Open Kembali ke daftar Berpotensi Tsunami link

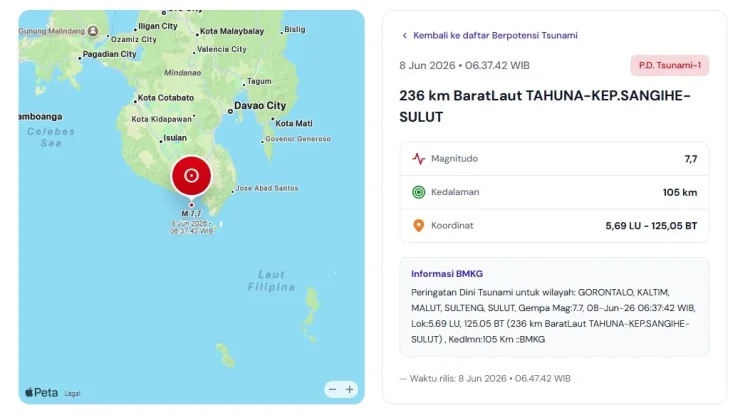coord(495,35)
